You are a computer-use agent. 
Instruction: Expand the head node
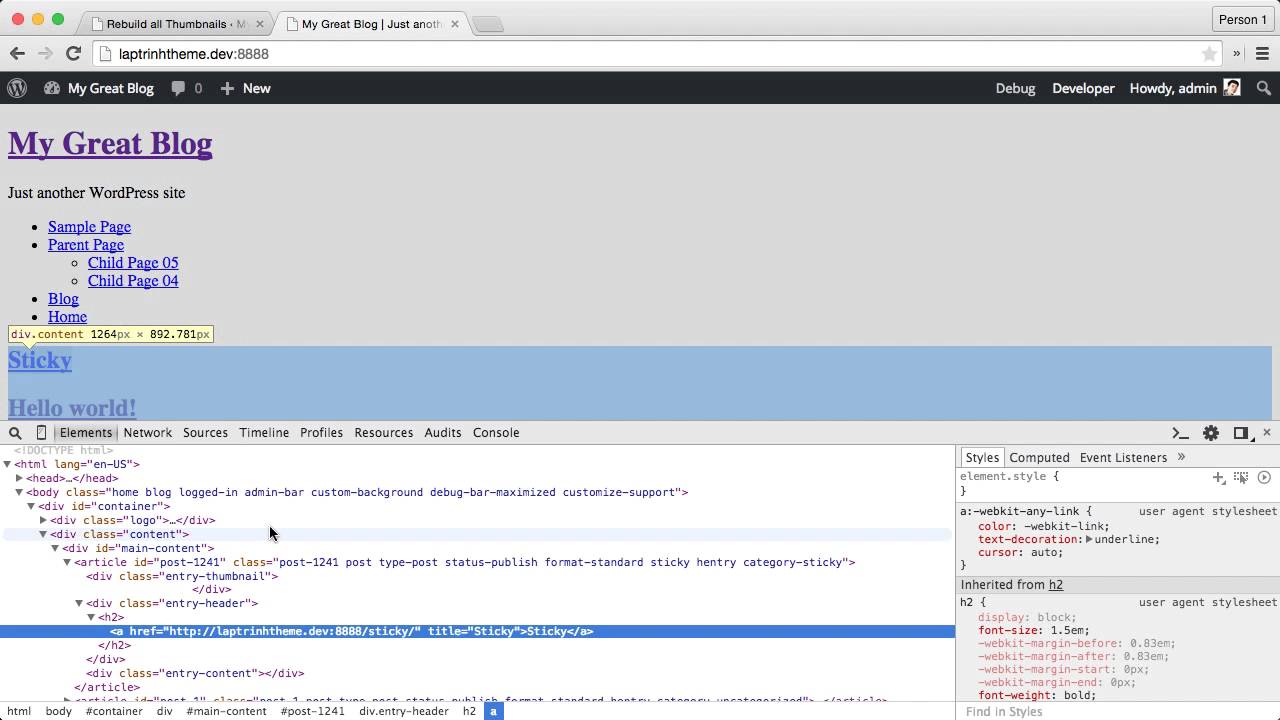click(19, 478)
